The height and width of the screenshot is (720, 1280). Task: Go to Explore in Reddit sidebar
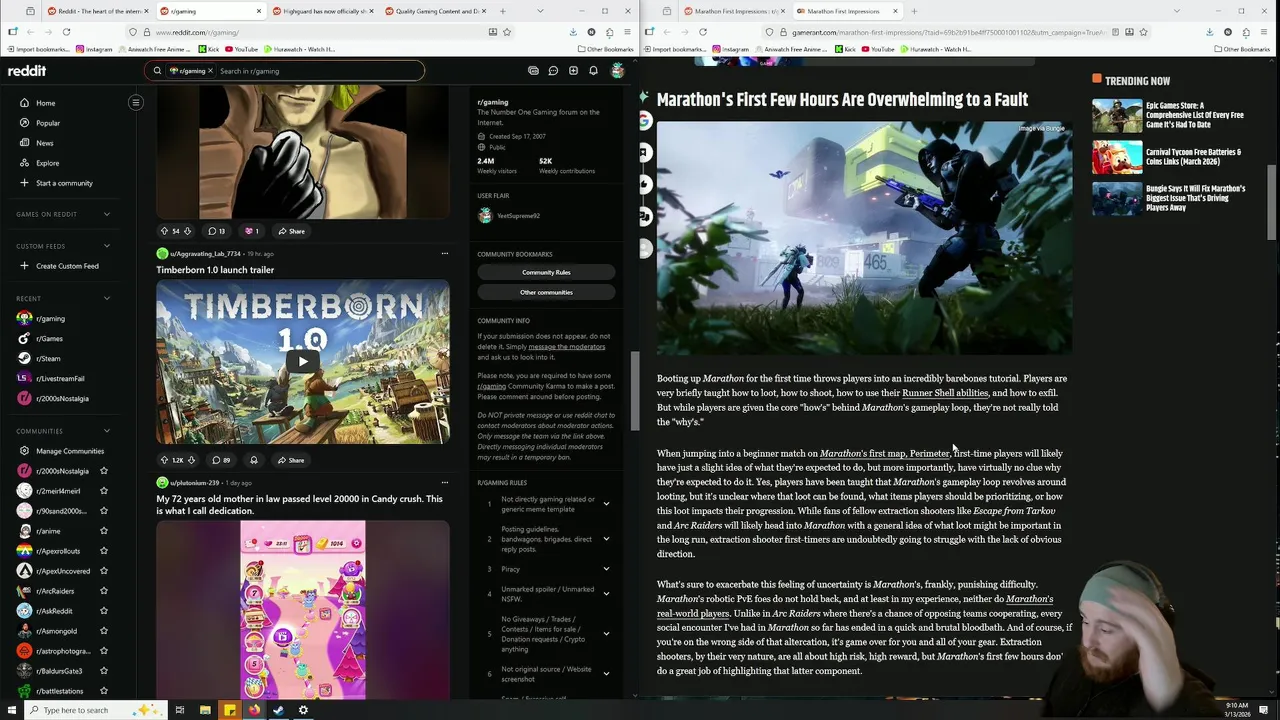(47, 163)
